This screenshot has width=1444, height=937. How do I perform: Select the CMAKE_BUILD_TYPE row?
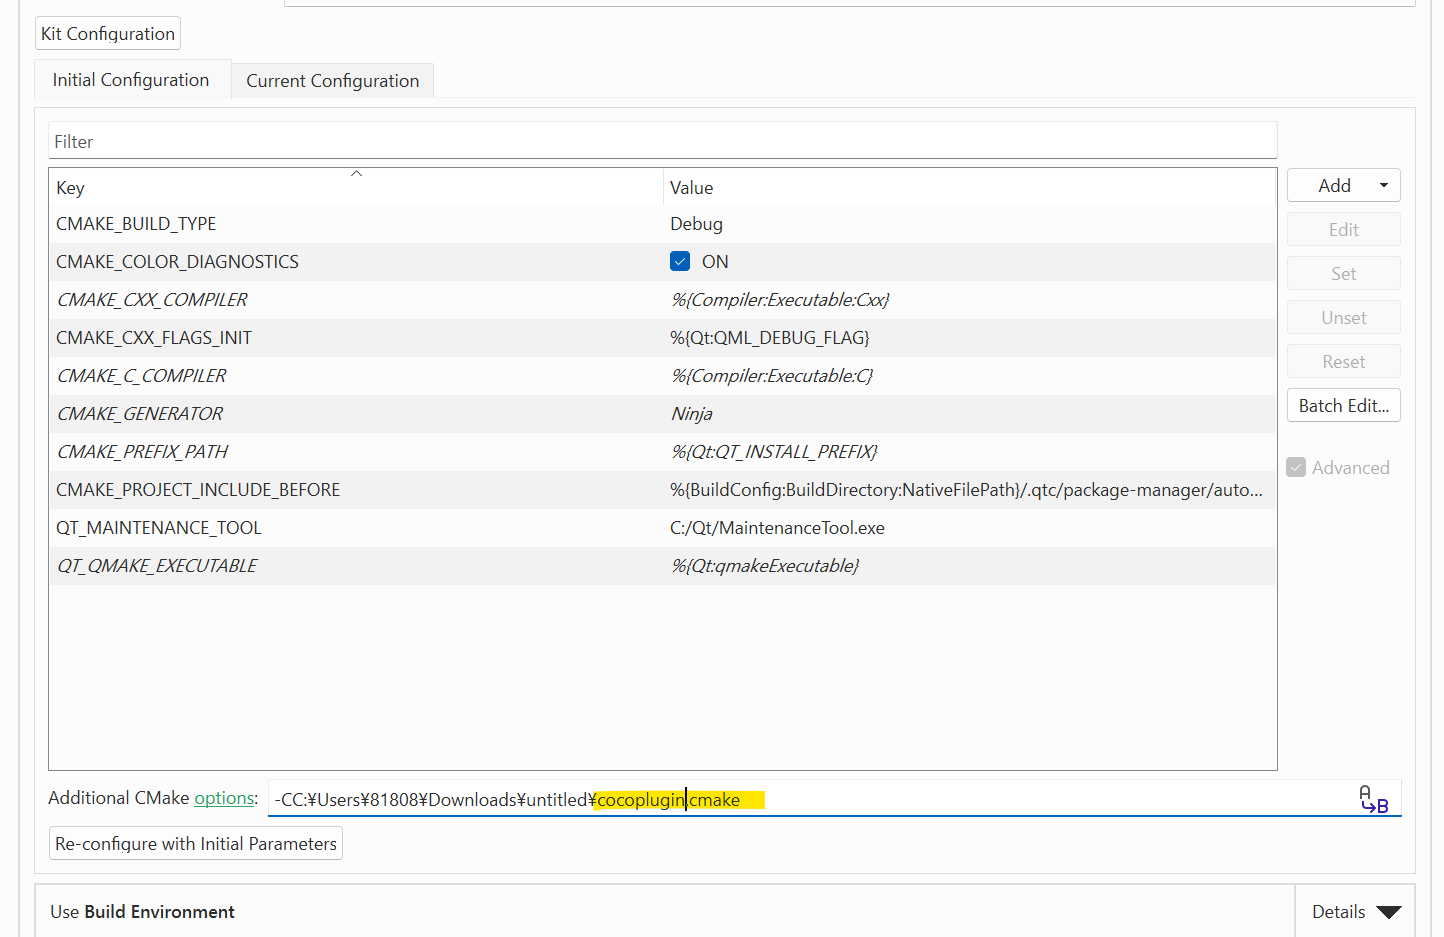coord(136,224)
